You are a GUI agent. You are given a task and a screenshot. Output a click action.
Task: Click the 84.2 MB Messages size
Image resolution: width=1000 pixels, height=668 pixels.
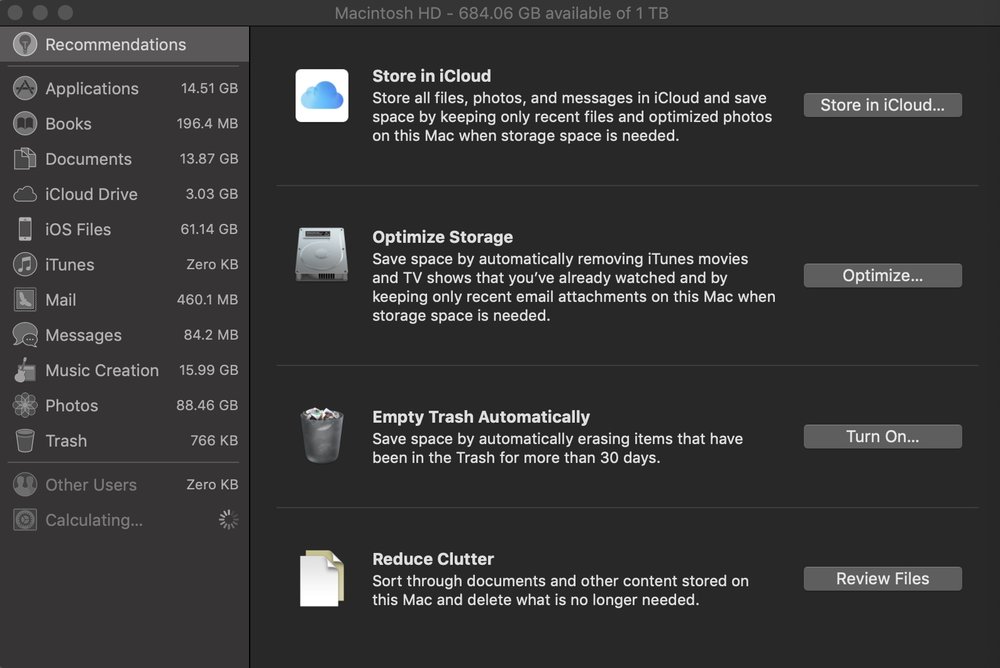click(x=211, y=335)
